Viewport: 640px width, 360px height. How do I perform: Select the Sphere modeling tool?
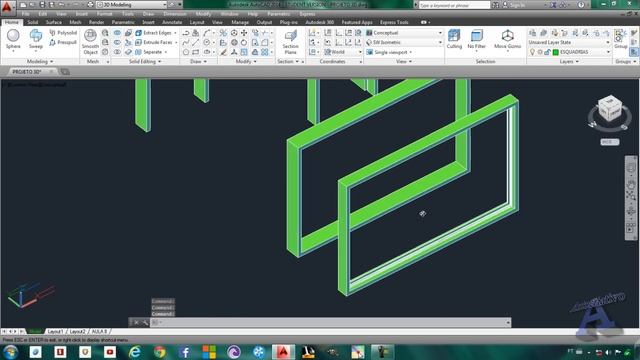click(x=13, y=39)
